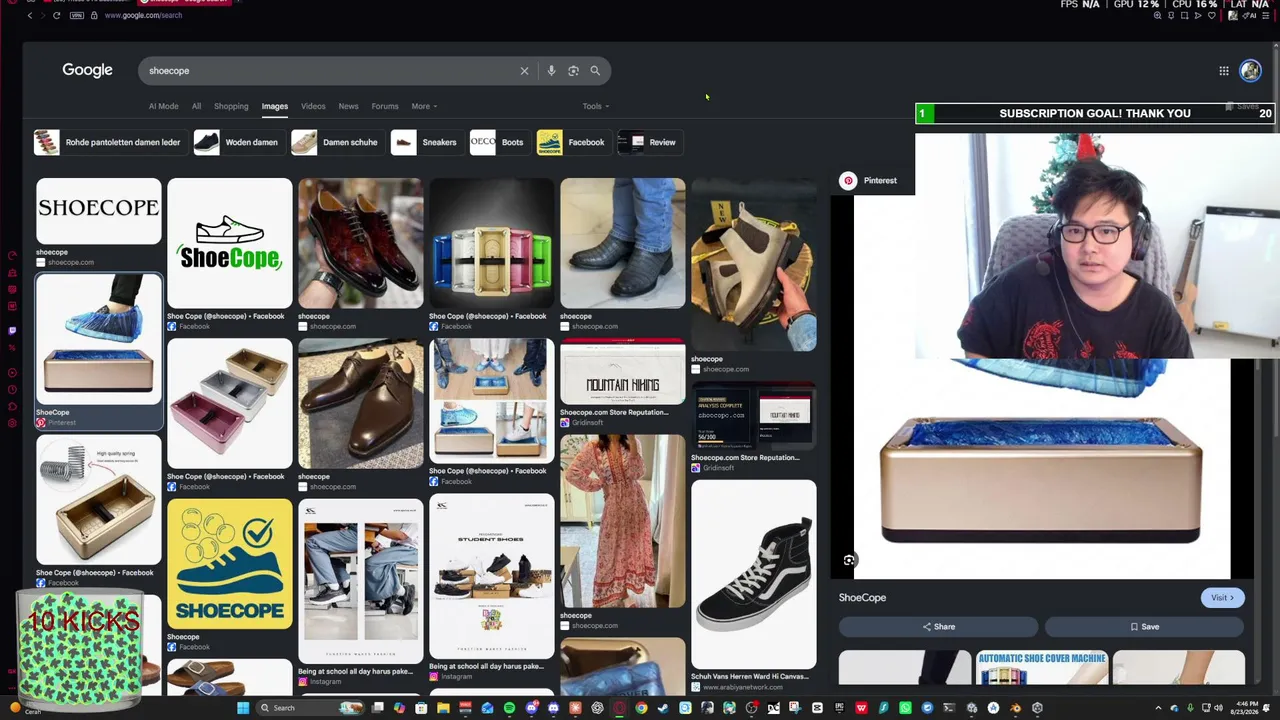The height and width of the screenshot is (720, 1280).
Task: Switch to the News tab
Action: (x=348, y=106)
